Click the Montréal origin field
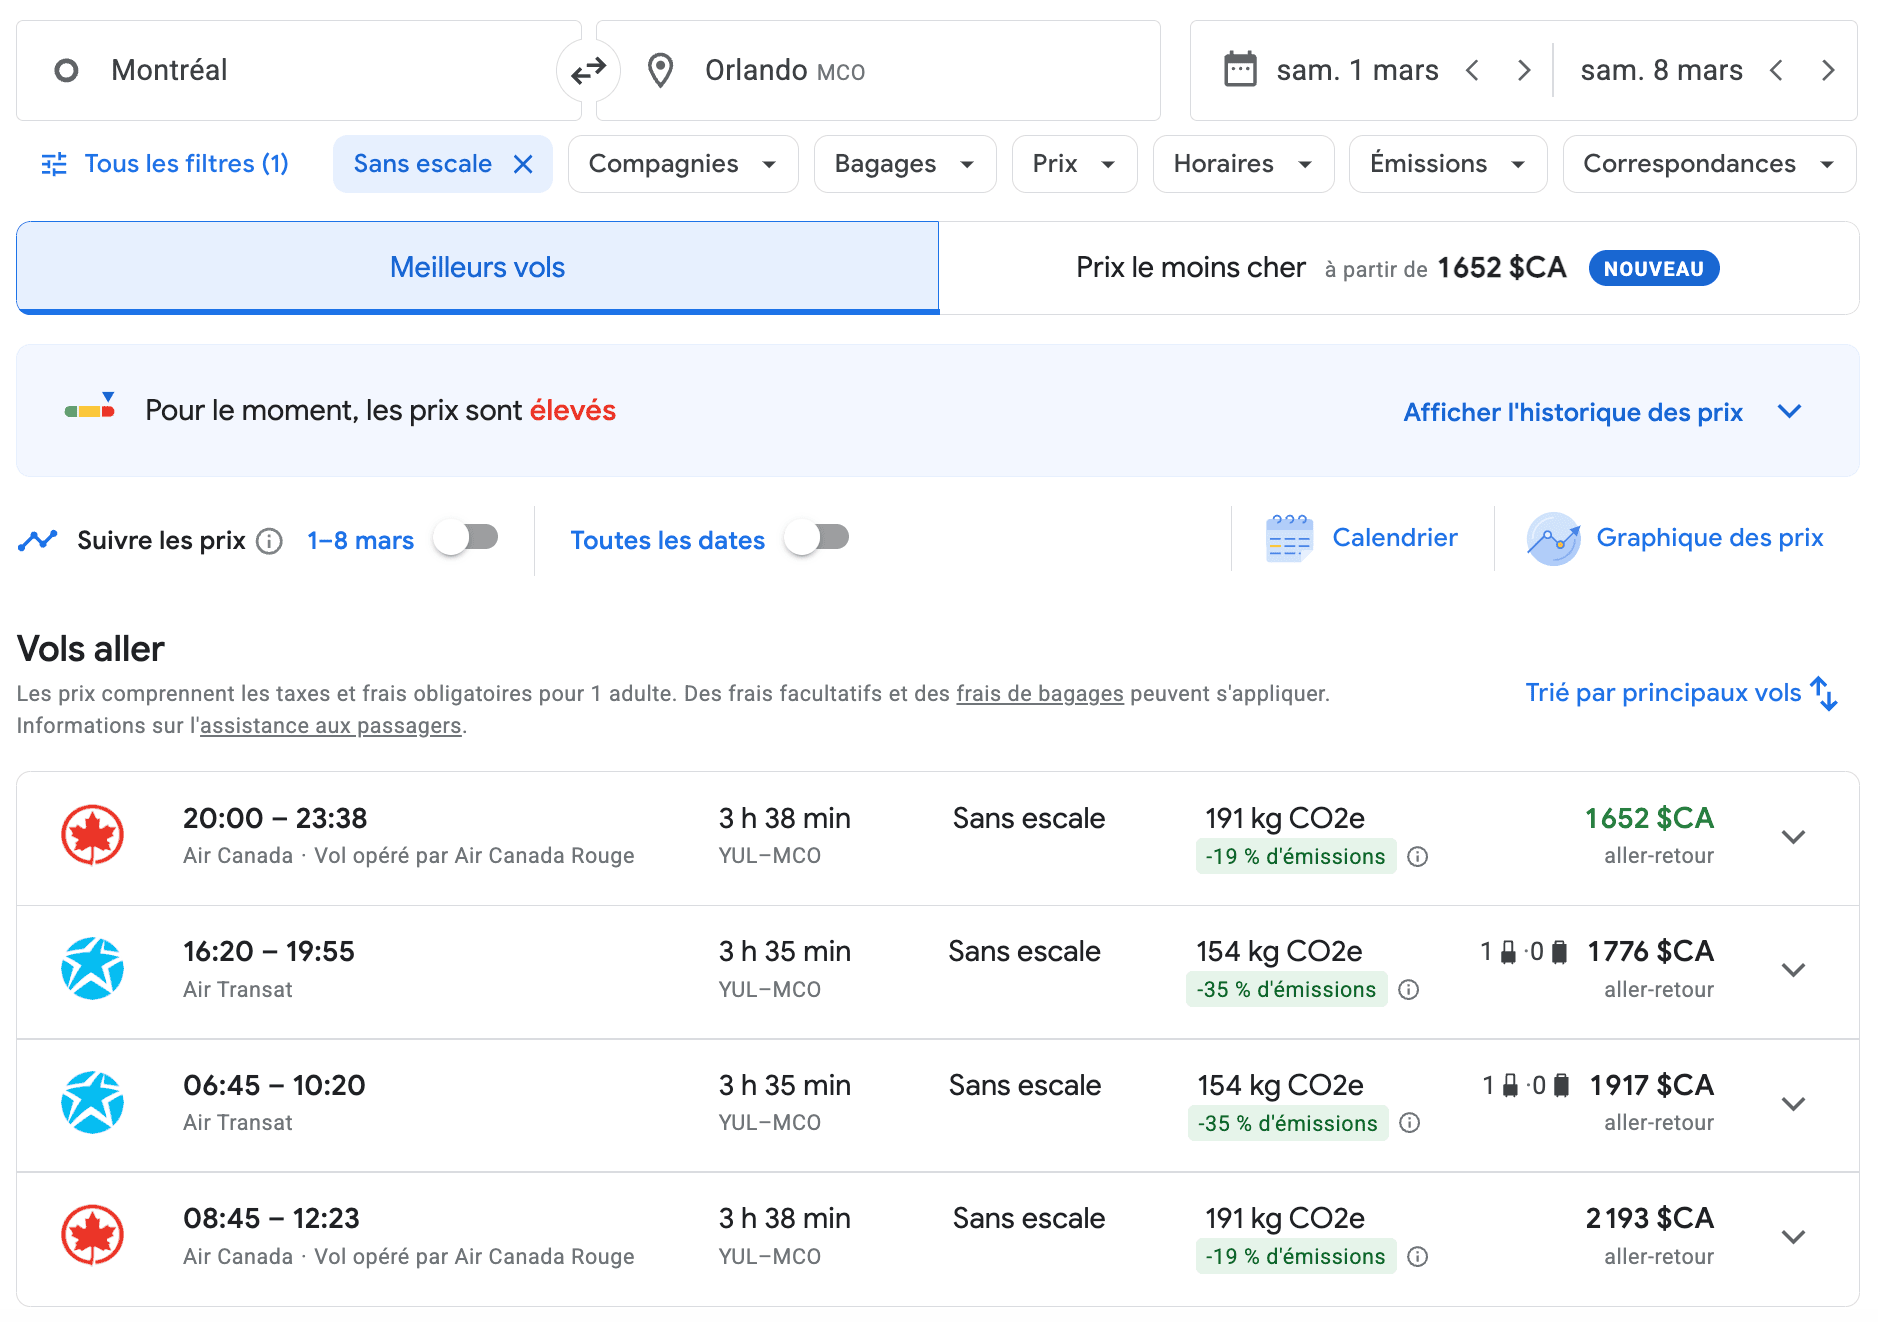This screenshot has height=1322, width=1878. click(x=299, y=70)
